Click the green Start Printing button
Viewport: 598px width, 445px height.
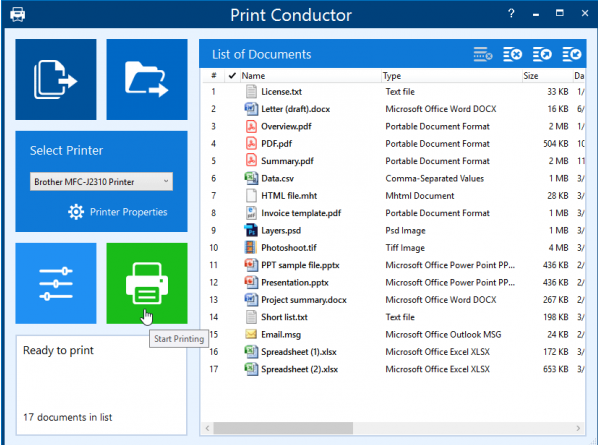click(147, 283)
